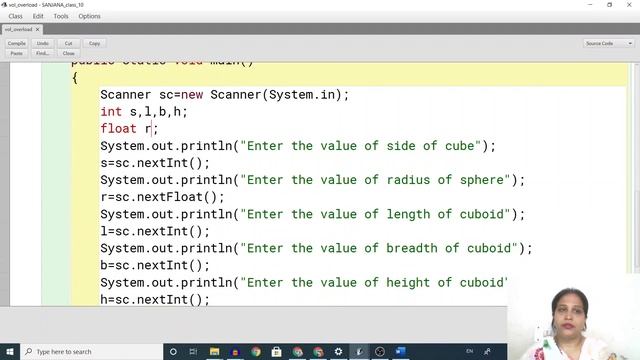Click the Compile button
The width and height of the screenshot is (640, 360).
click(17, 43)
